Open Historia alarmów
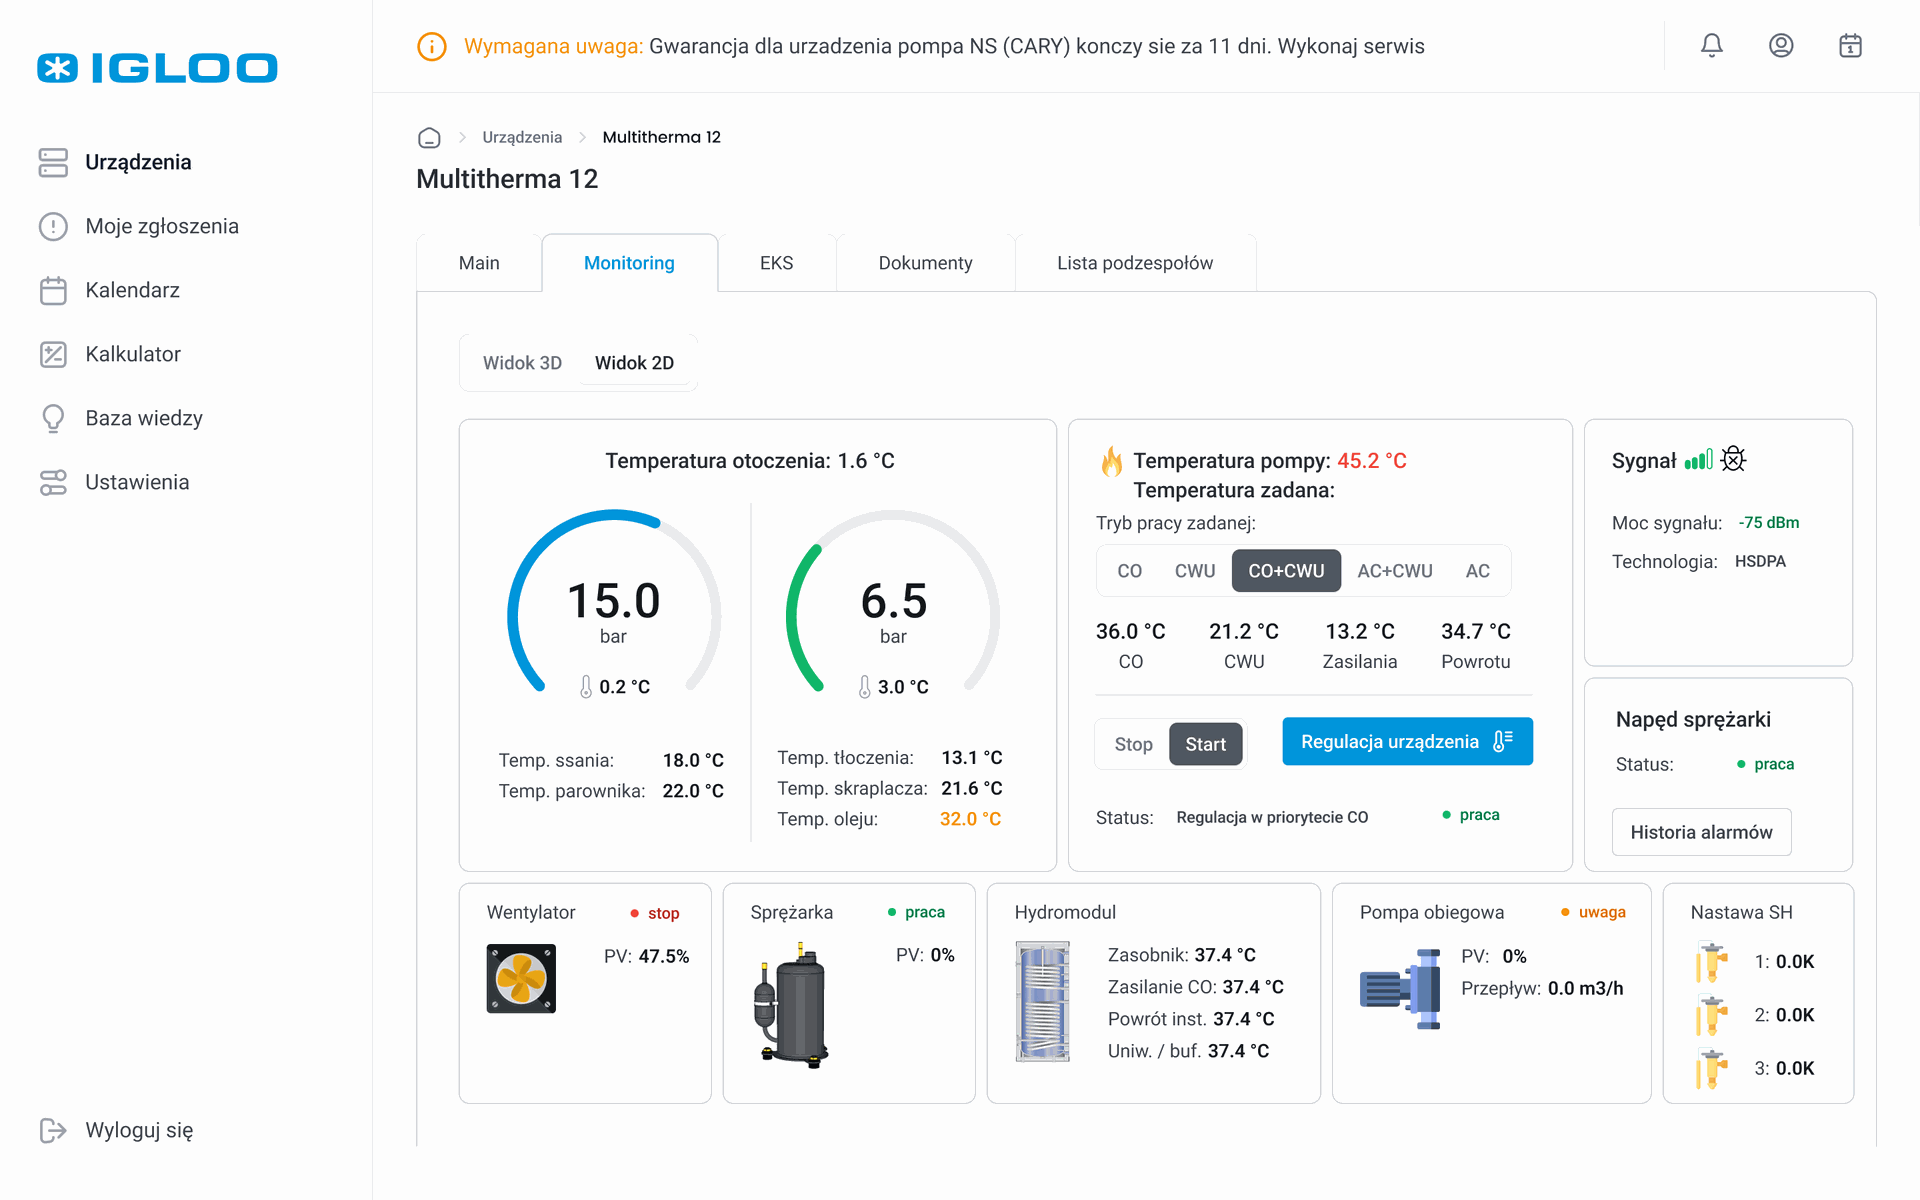 pyautogui.click(x=1700, y=832)
